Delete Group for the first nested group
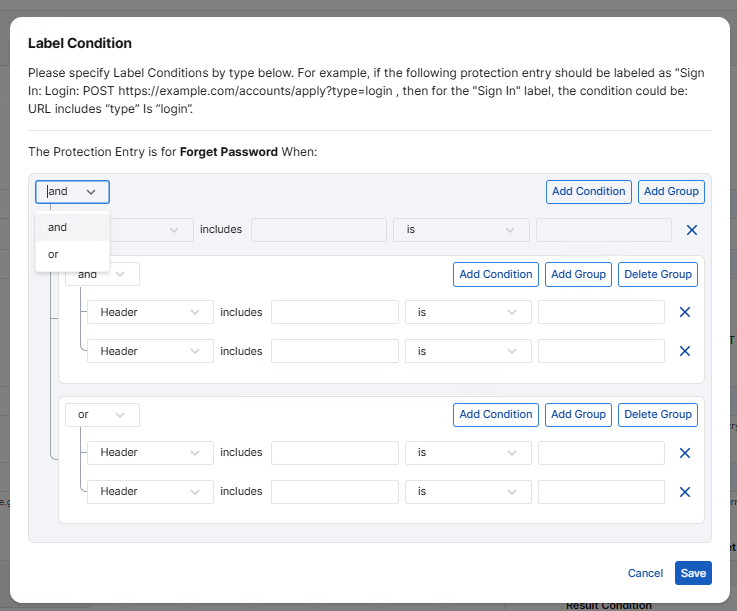 click(657, 274)
